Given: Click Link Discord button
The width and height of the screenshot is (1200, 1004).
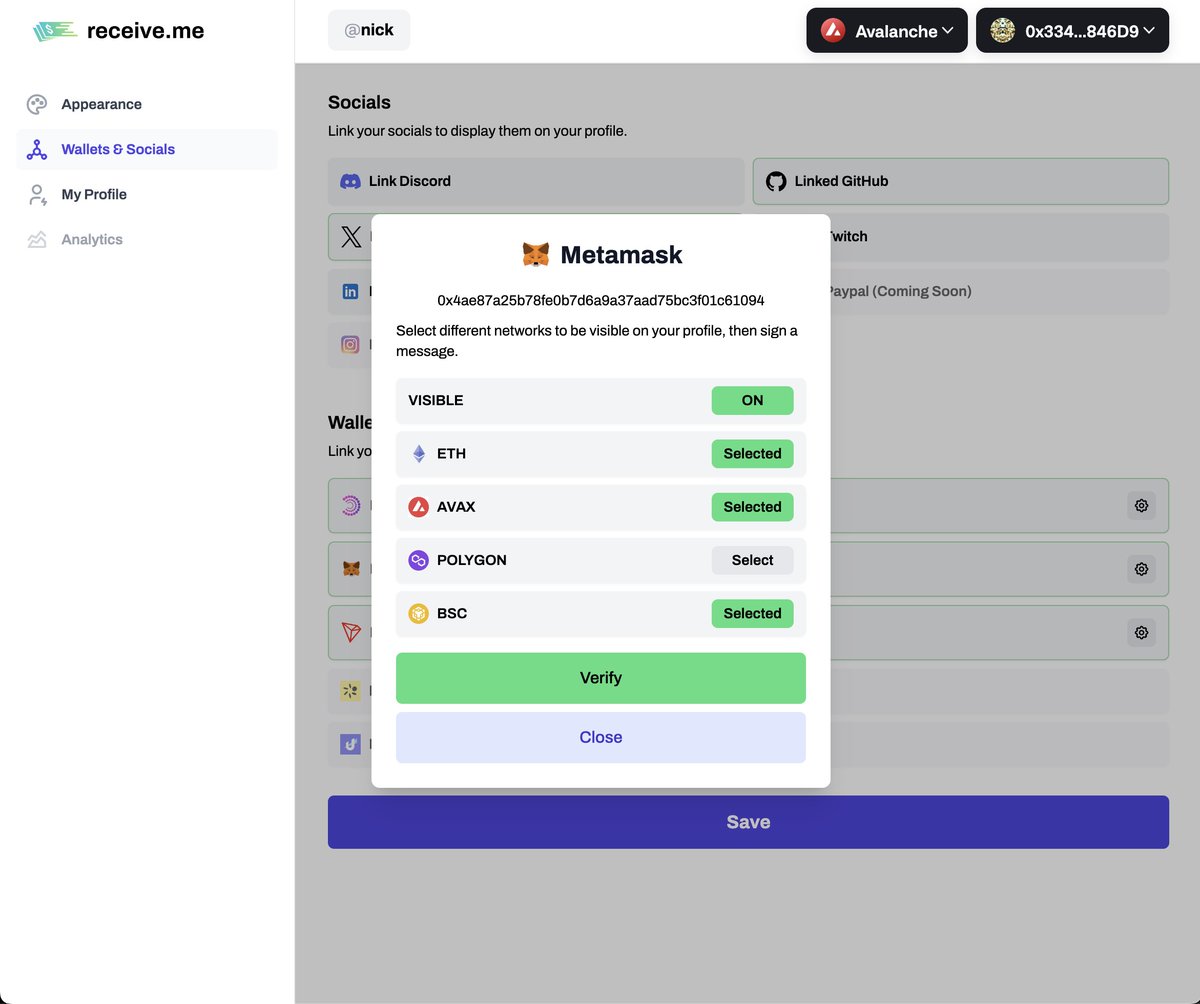Looking at the screenshot, I should (x=536, y=181).
